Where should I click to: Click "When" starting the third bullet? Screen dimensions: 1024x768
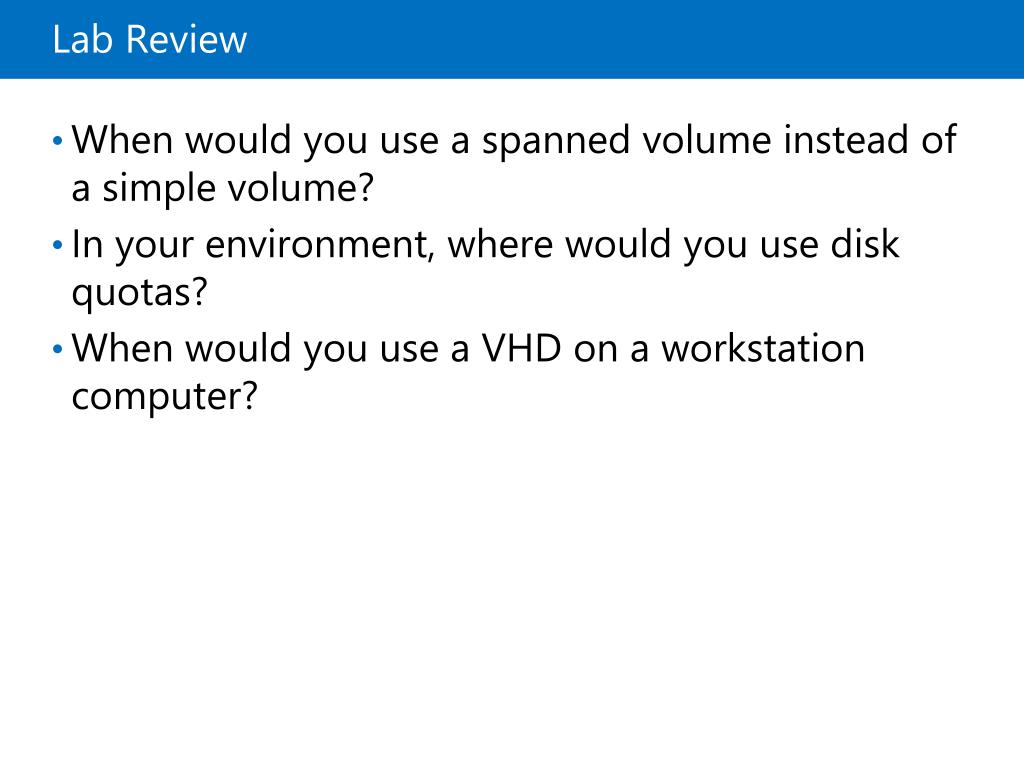[x=122, y=348]
